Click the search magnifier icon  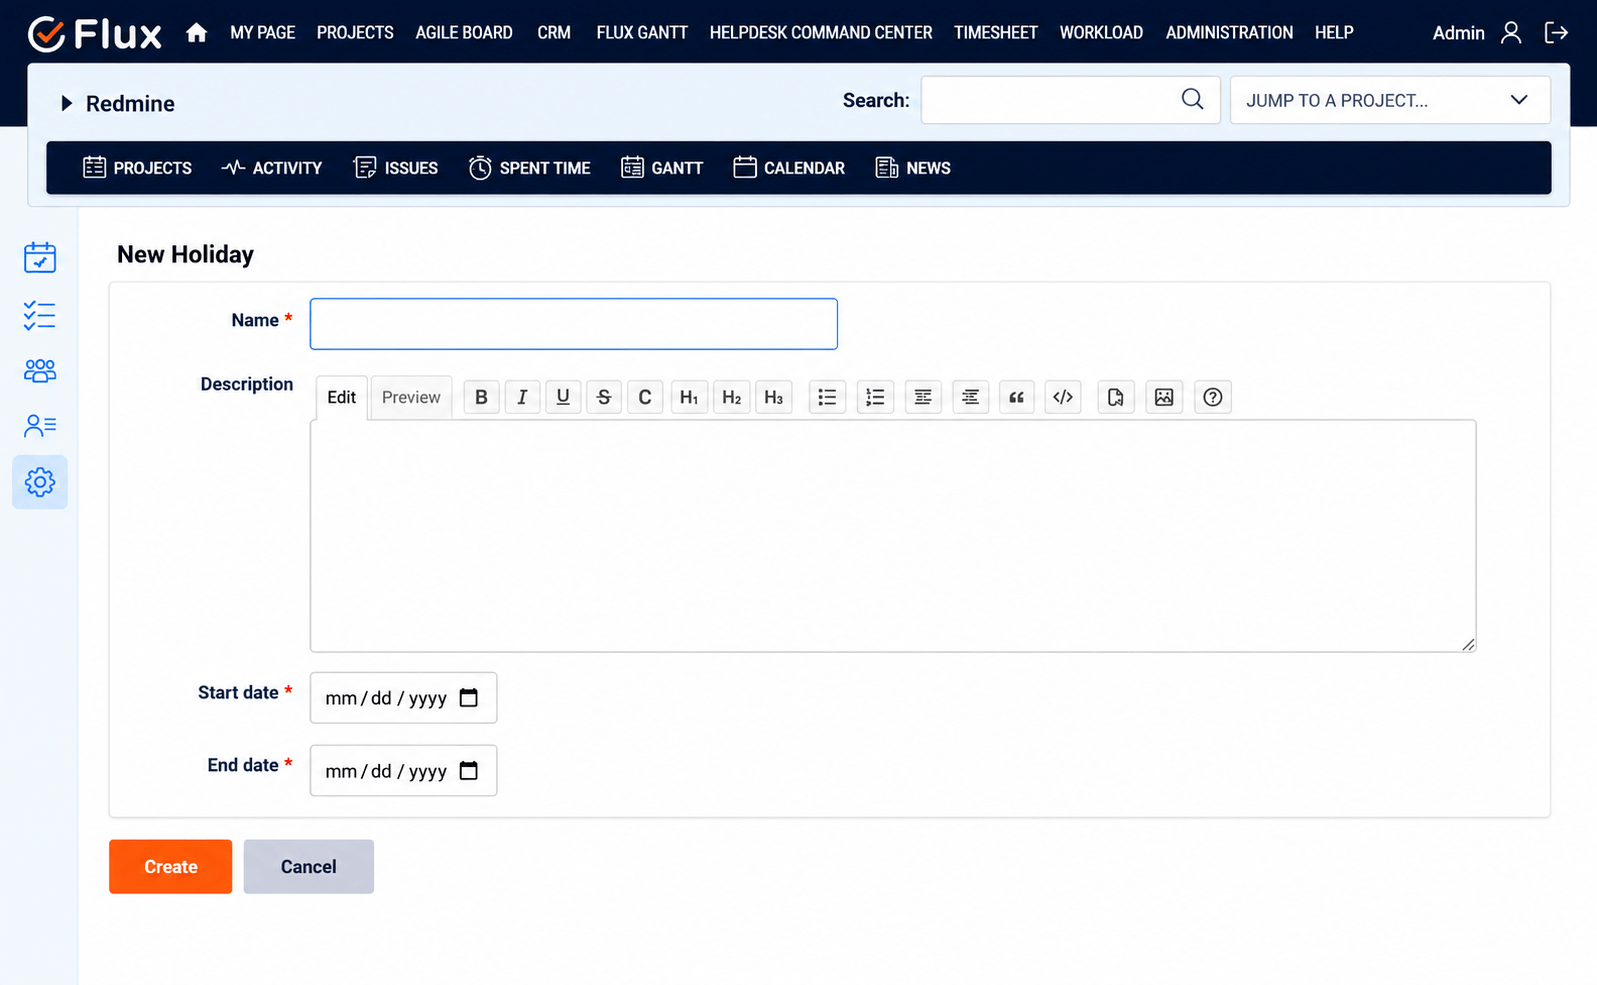click(x=1192, y=99)
